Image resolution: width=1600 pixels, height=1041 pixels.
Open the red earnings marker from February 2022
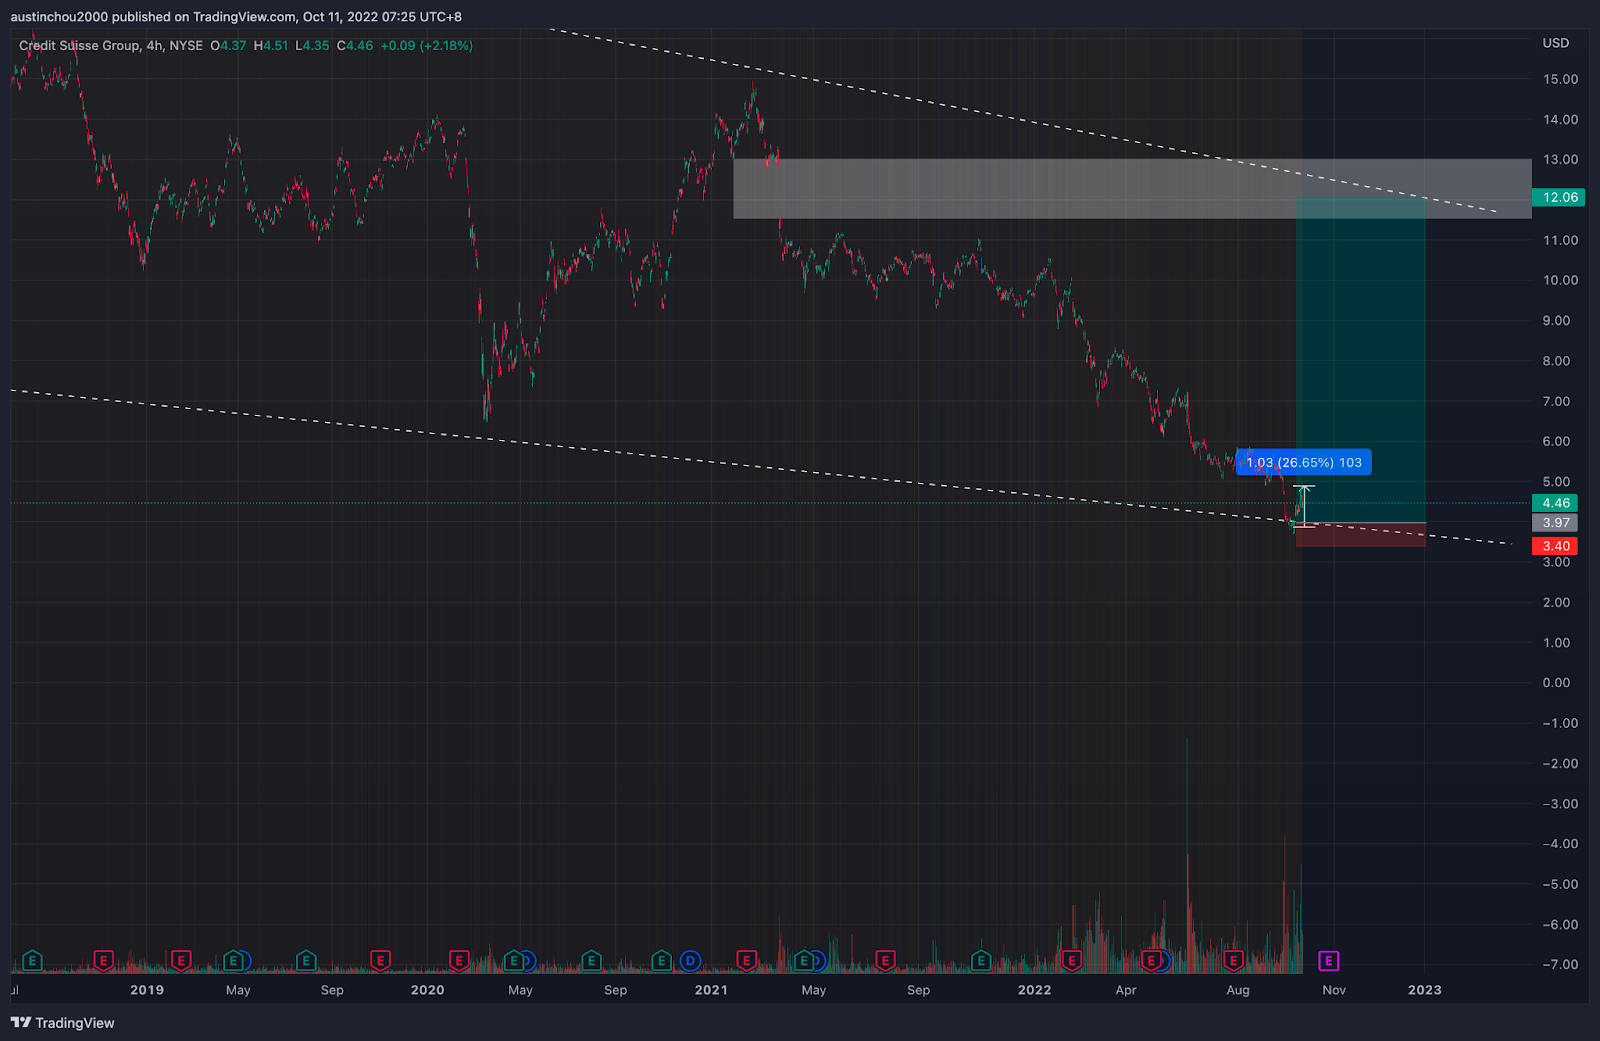coord(1072,961)
